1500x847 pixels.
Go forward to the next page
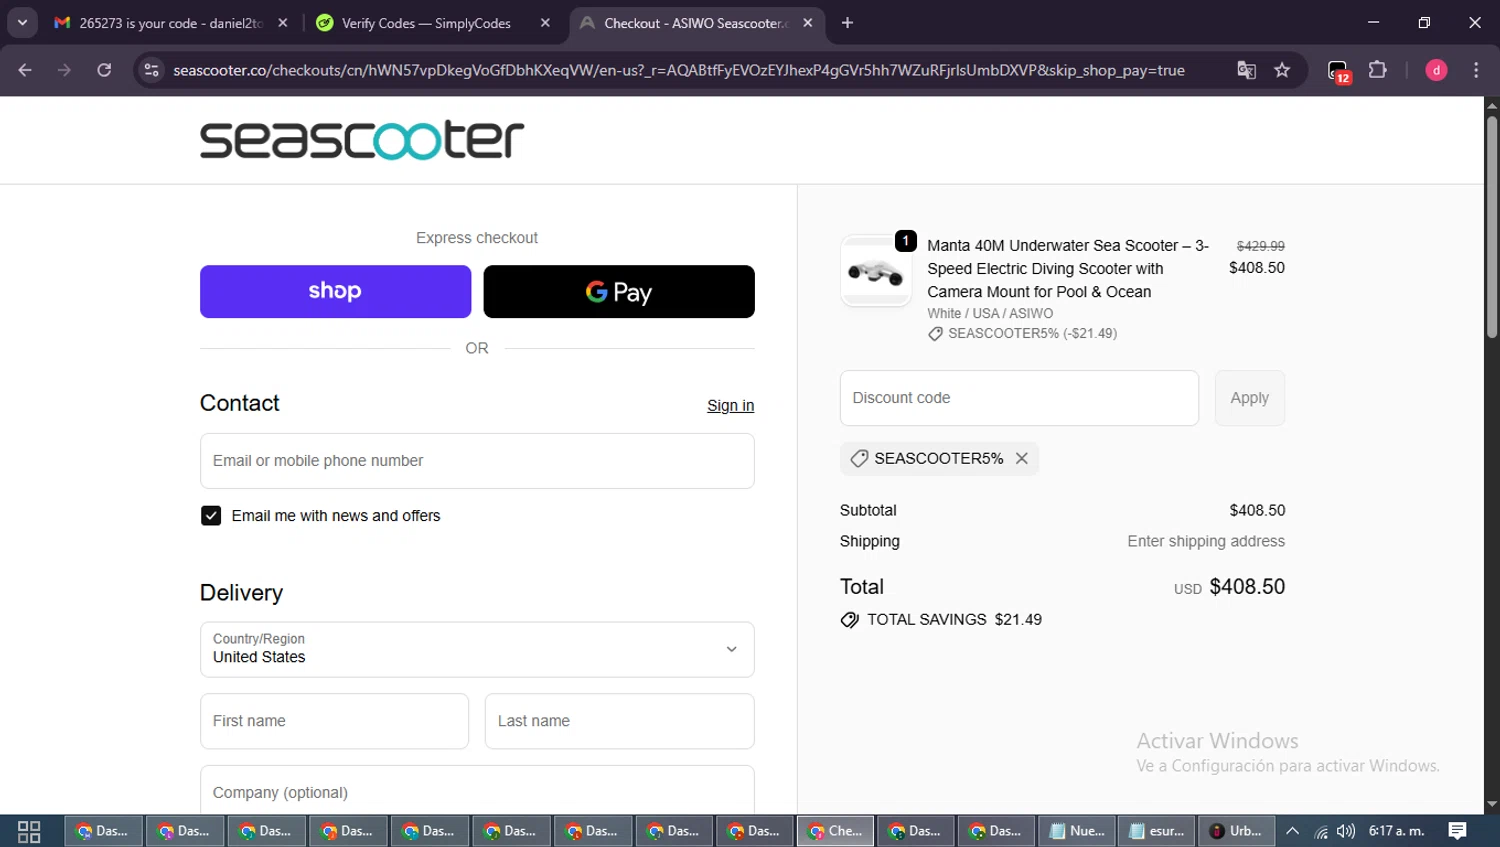pos(64,70)
